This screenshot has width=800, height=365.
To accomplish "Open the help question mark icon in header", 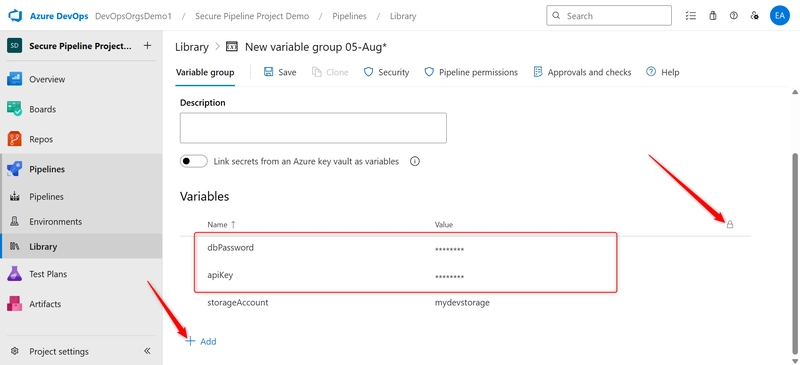I will (x=734, y=16).
